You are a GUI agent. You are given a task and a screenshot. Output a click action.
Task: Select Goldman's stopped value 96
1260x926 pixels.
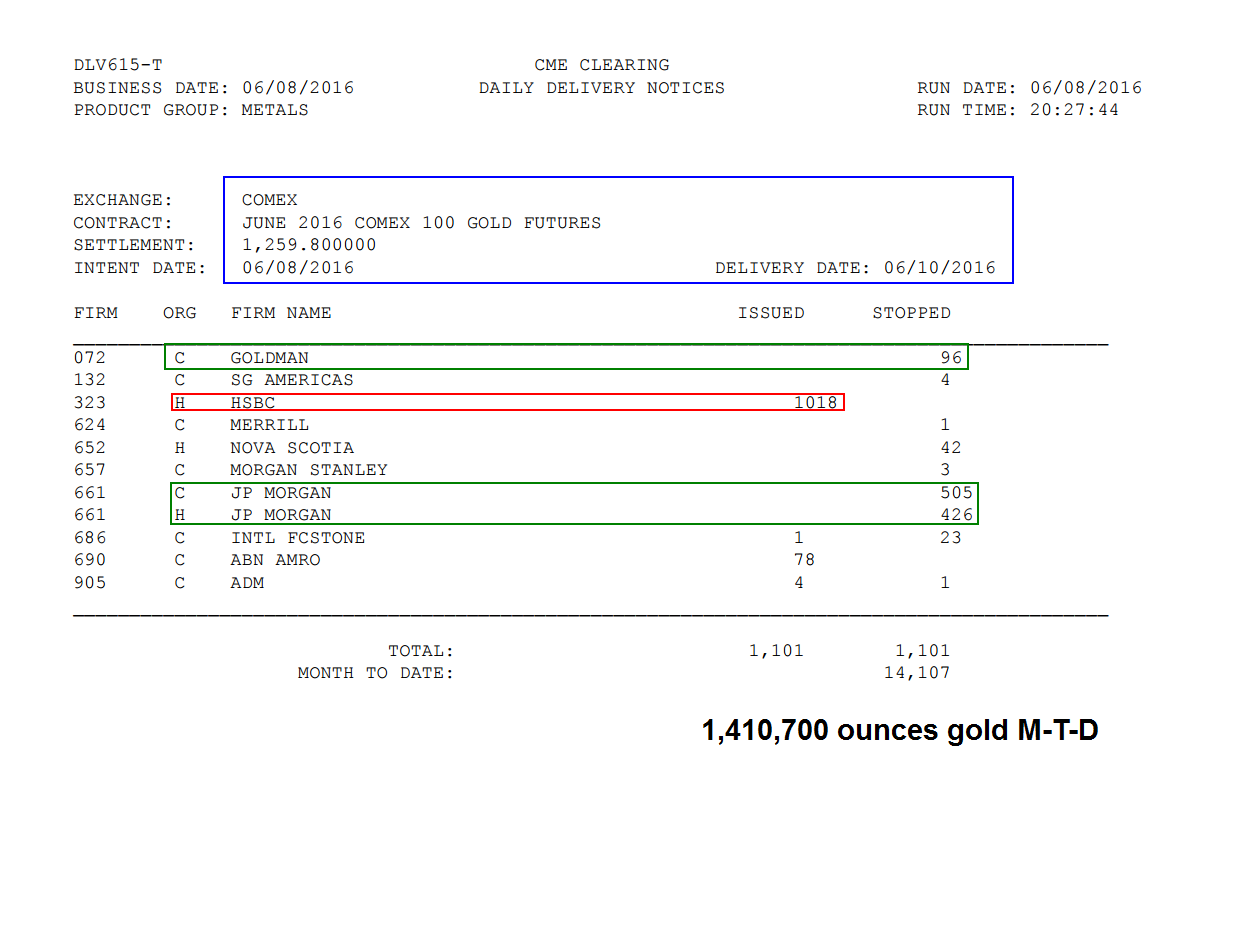pos(951,358)
